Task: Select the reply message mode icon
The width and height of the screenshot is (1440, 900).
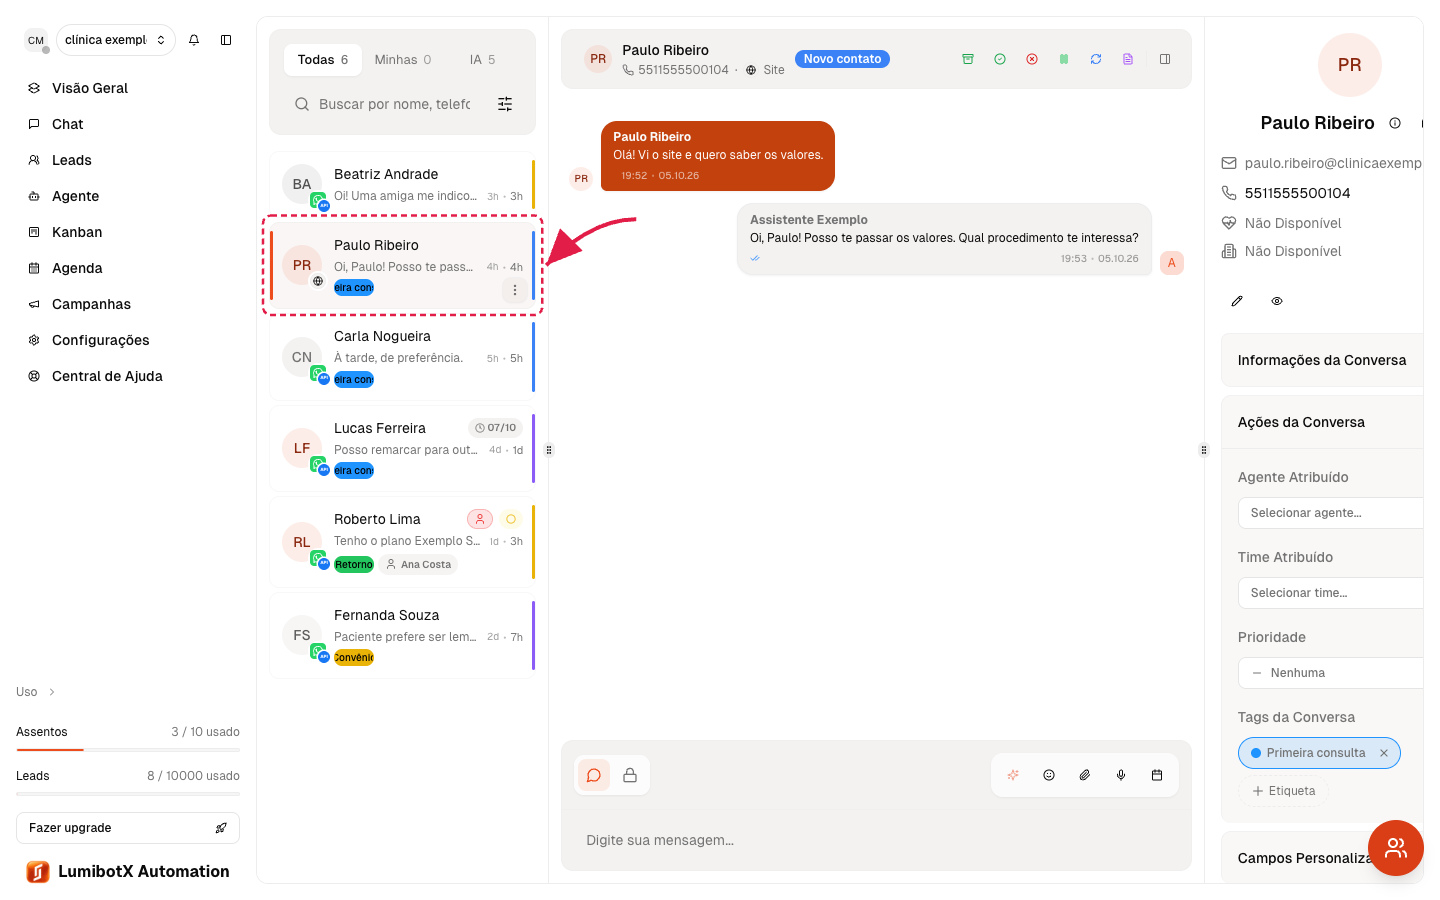Action: (x=594, y=775)
